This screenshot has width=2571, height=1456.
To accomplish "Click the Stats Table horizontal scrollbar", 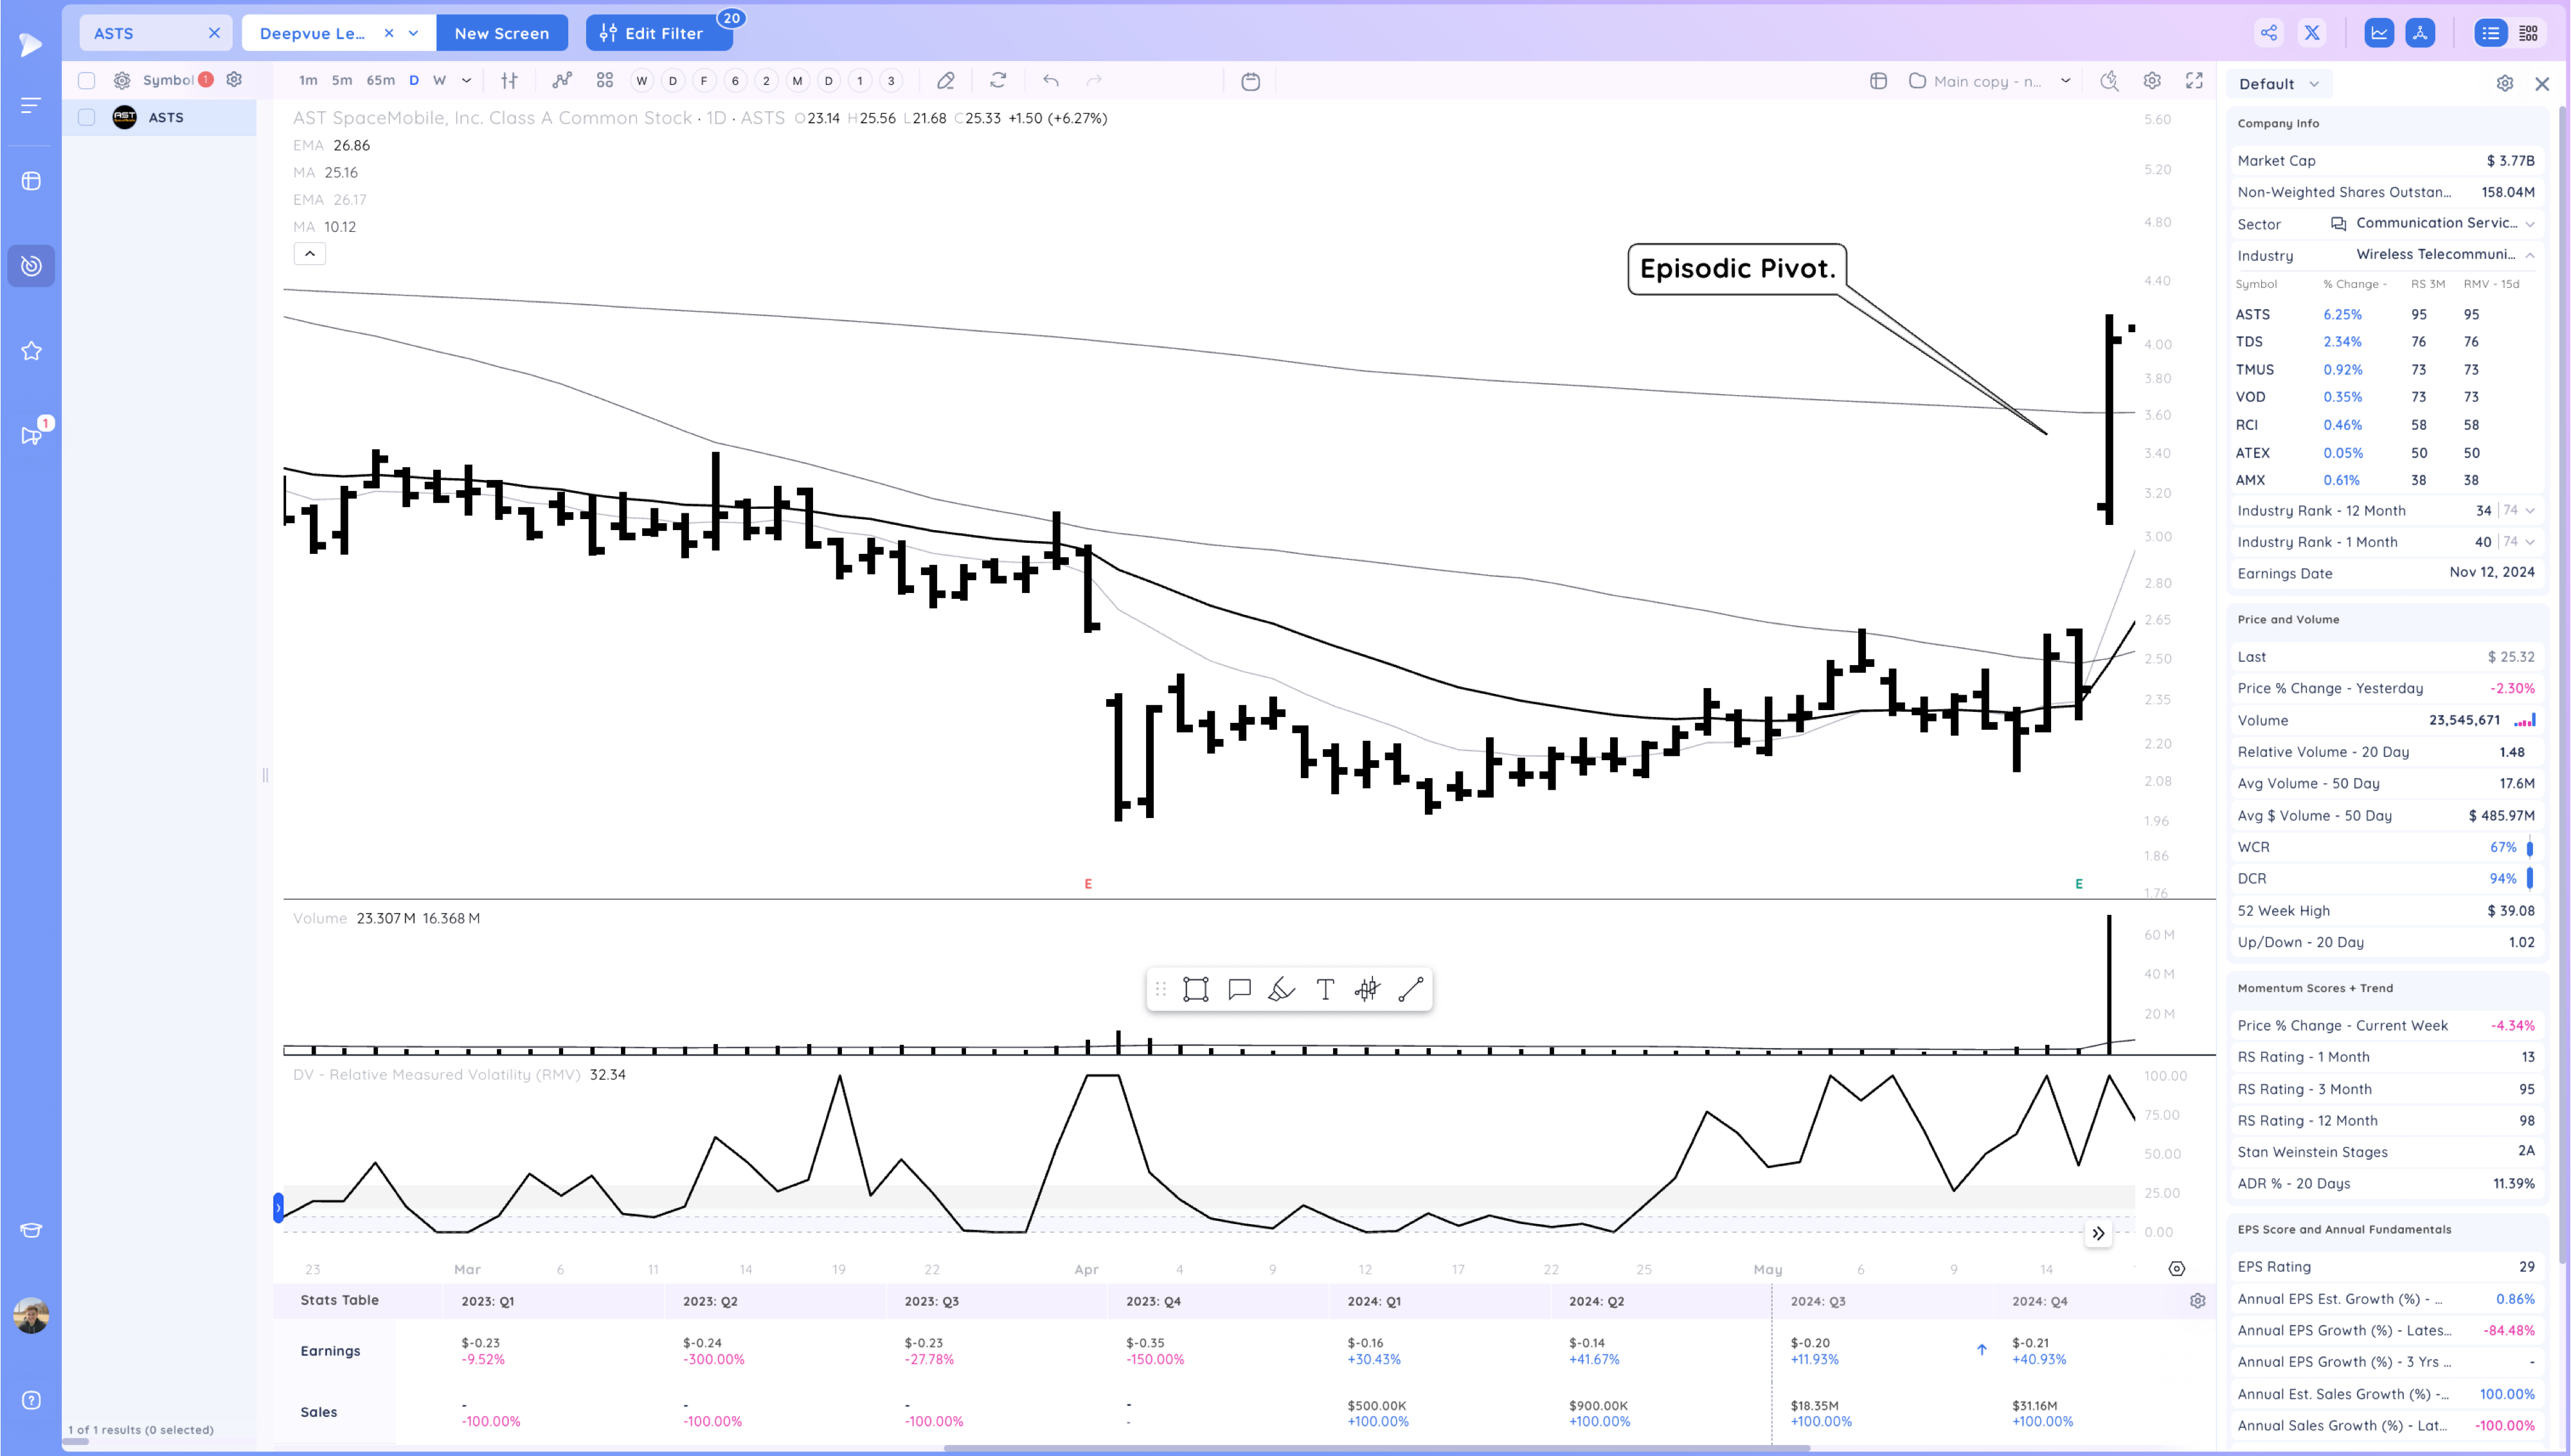I will coord(1376,1447).
